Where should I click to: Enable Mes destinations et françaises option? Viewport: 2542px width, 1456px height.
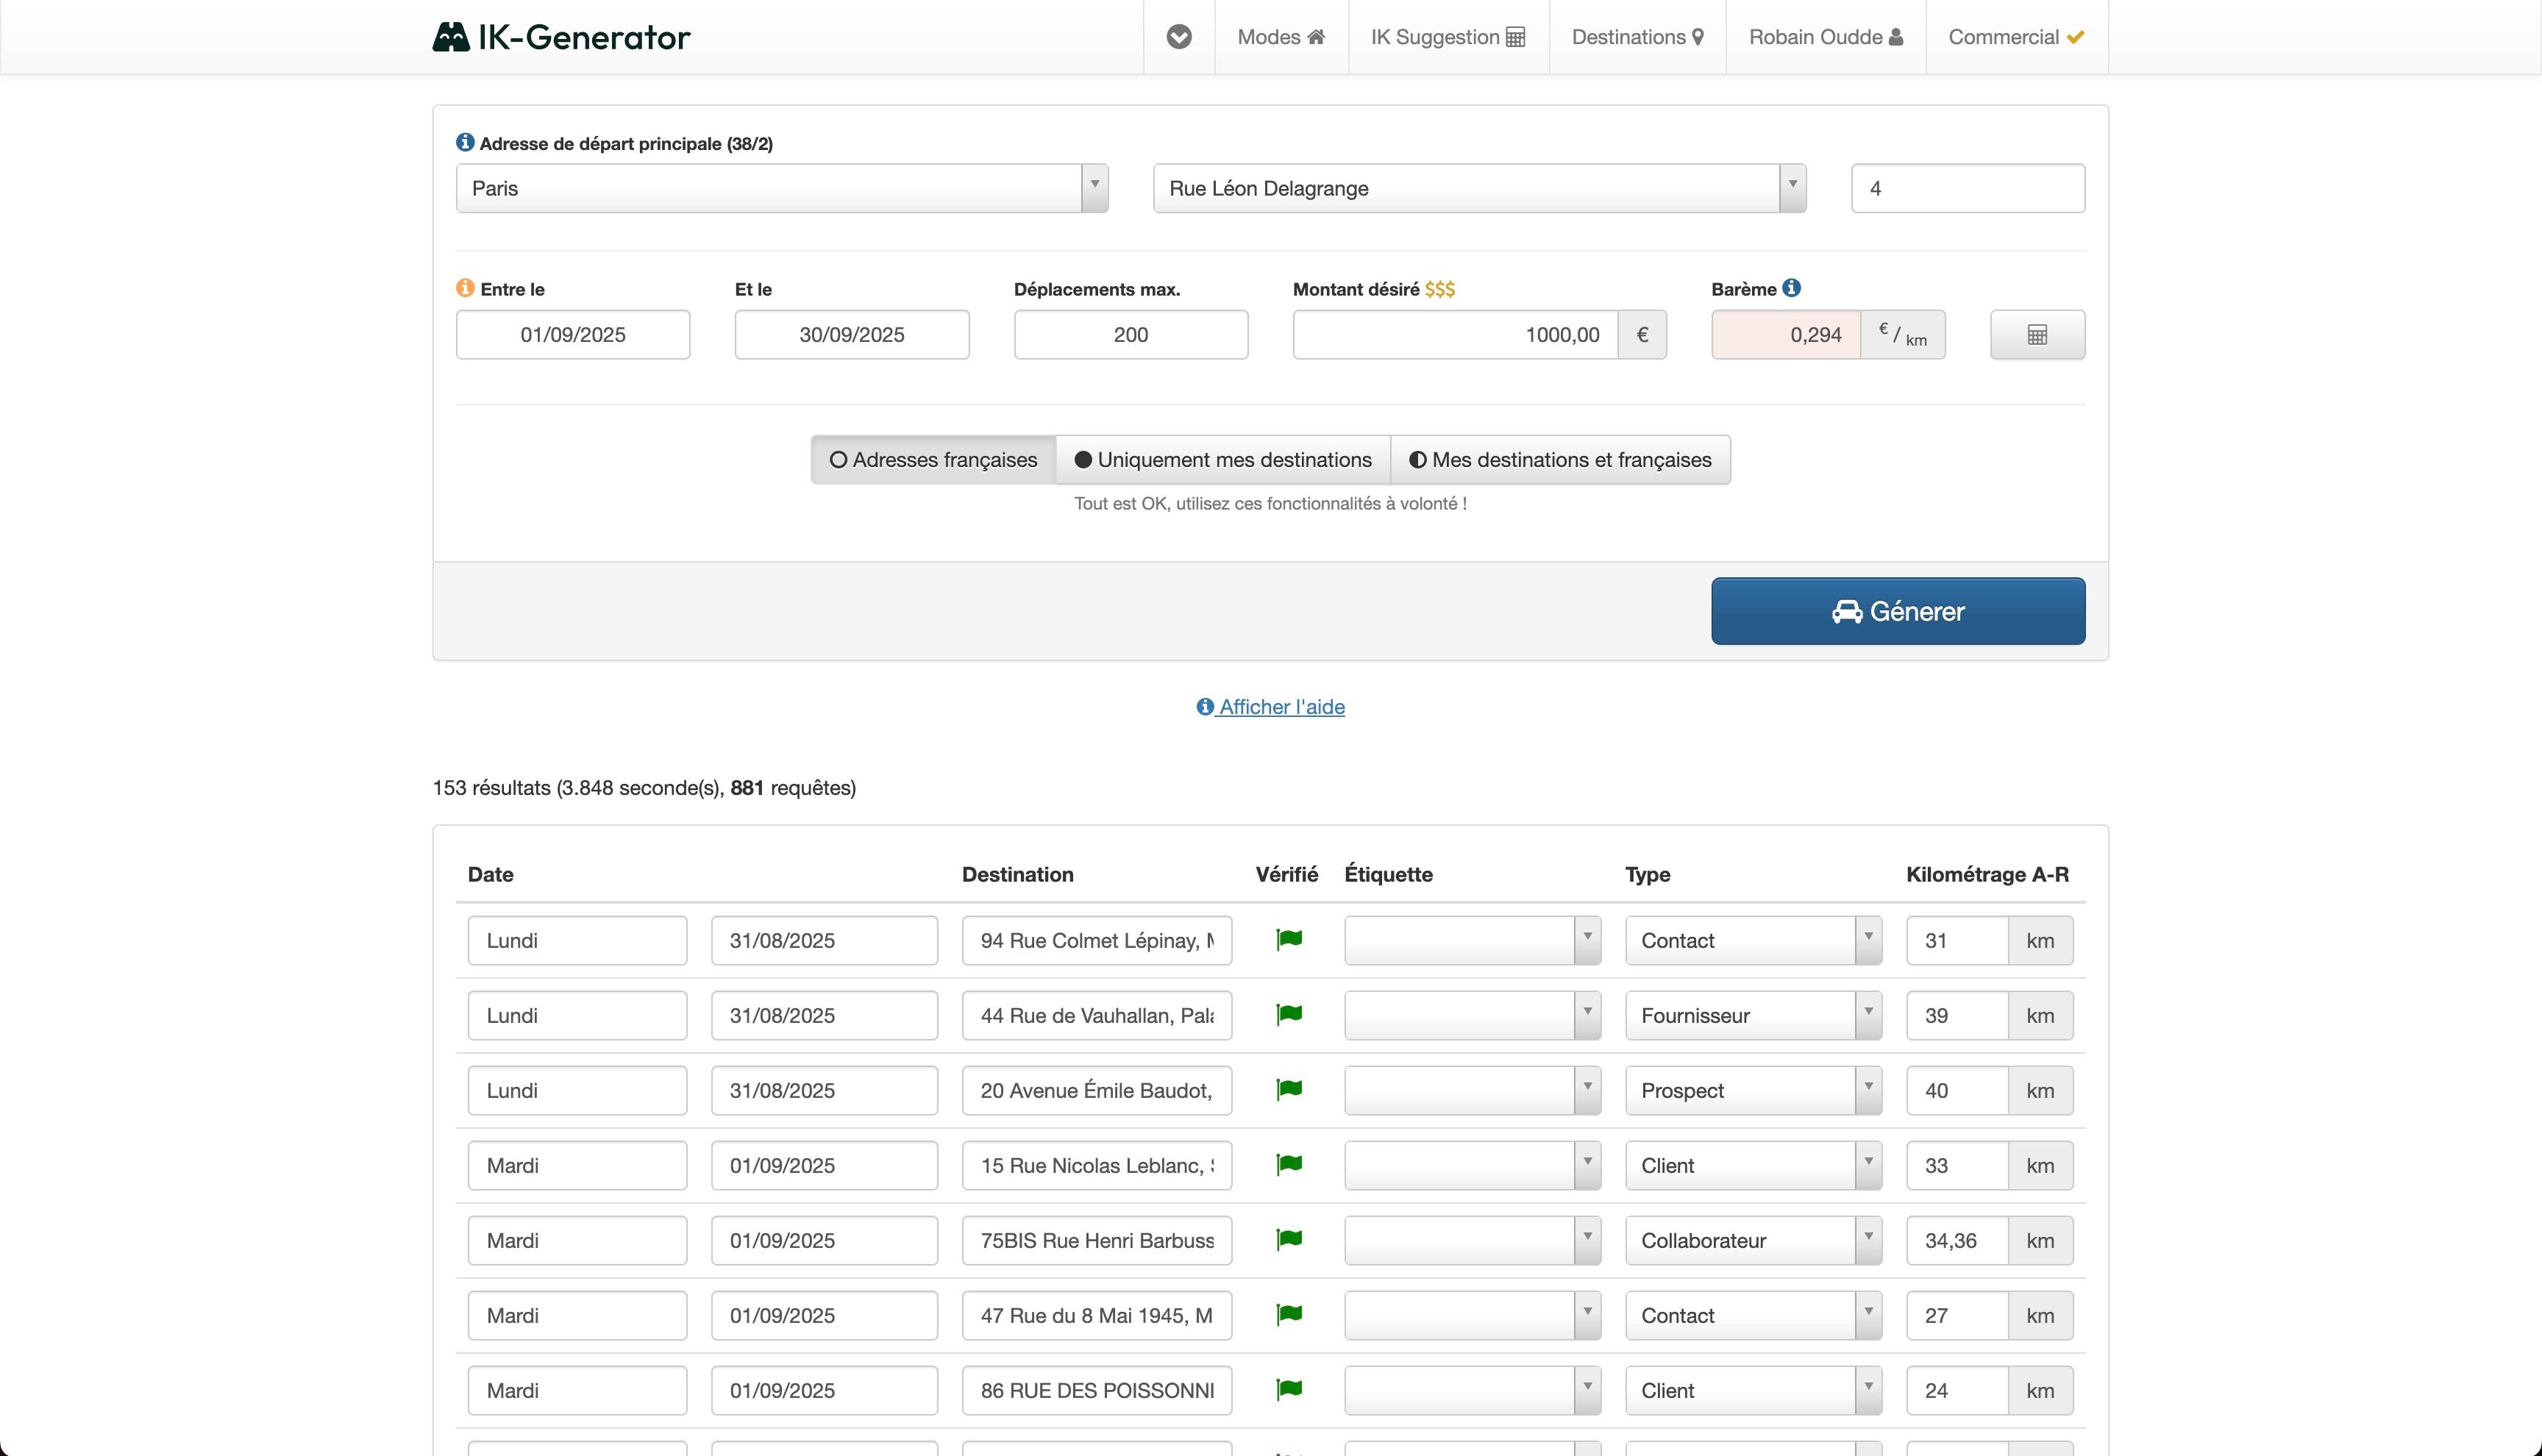click(1560, 460)
